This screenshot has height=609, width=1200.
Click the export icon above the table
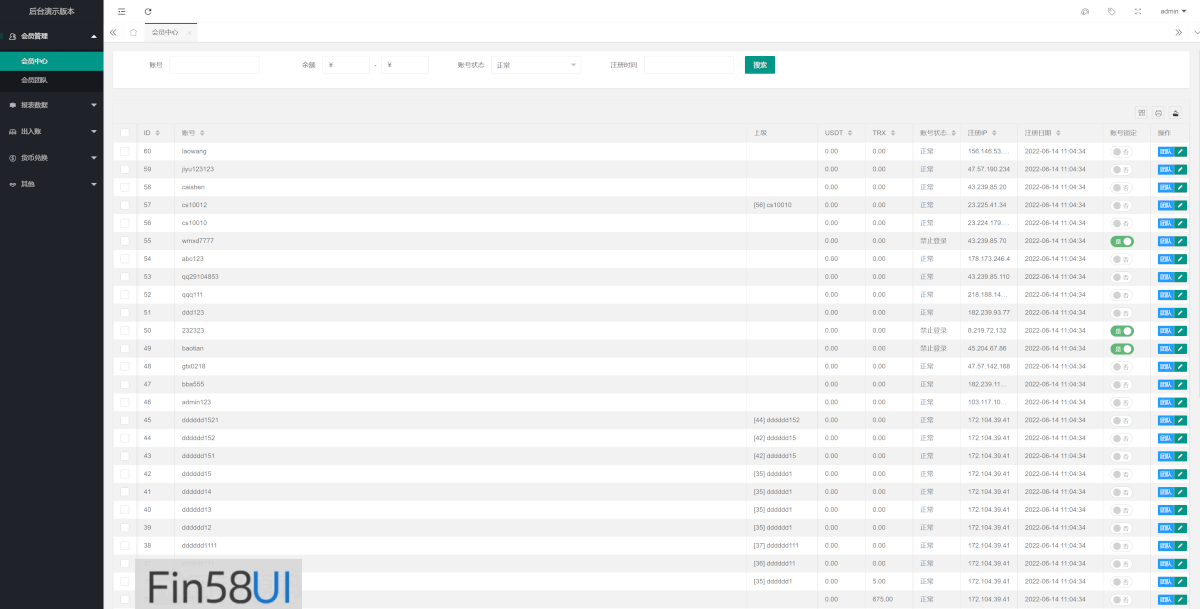(x=1175, y=114)
